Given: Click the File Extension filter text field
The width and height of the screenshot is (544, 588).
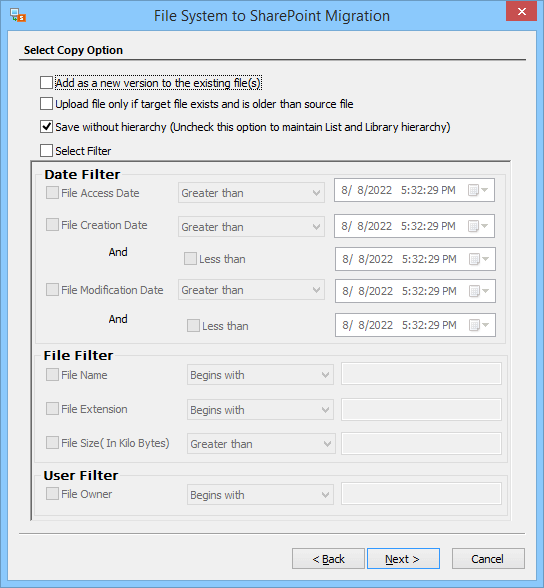Looking at the screenshot, I should (x=421, y=410).
